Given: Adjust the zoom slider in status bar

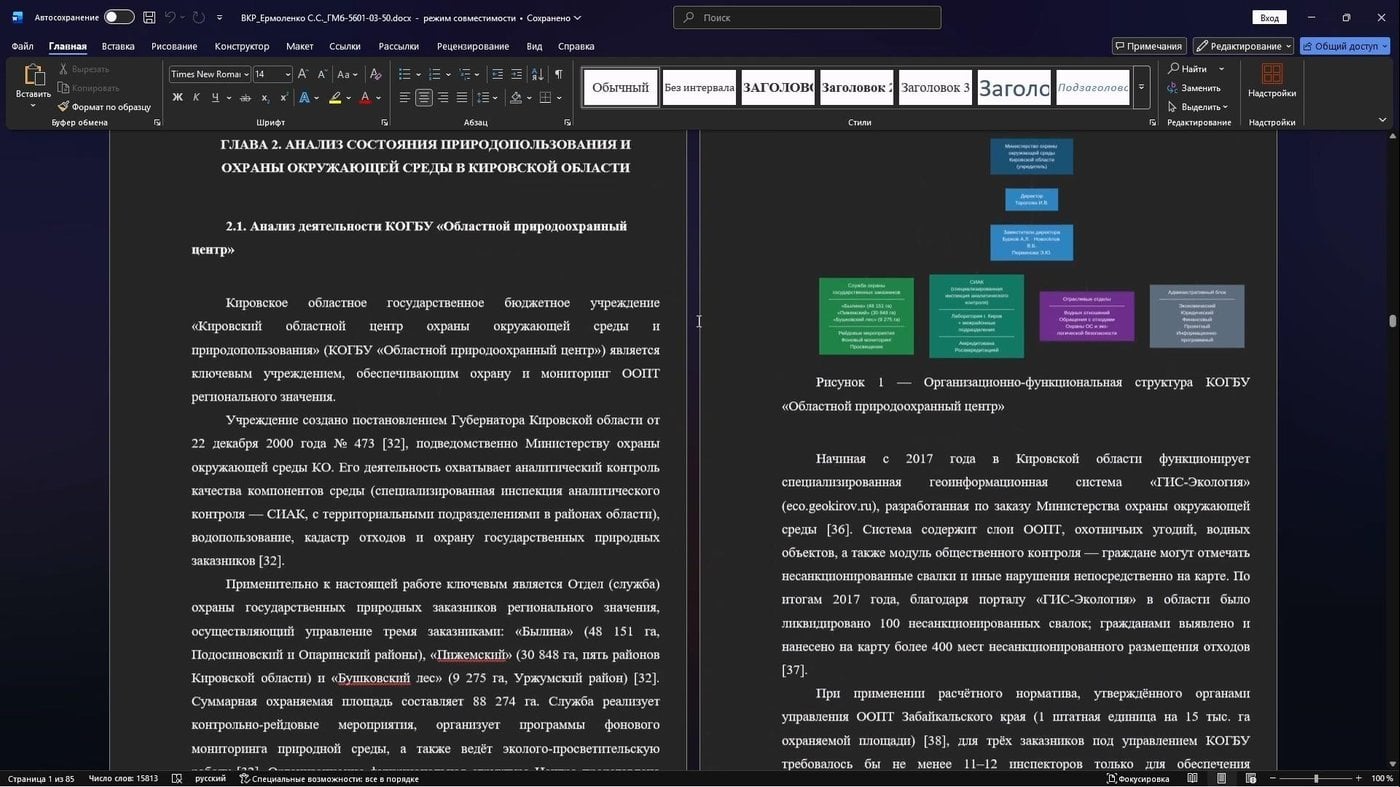Looking at the screenshot, I should 1315,778.
